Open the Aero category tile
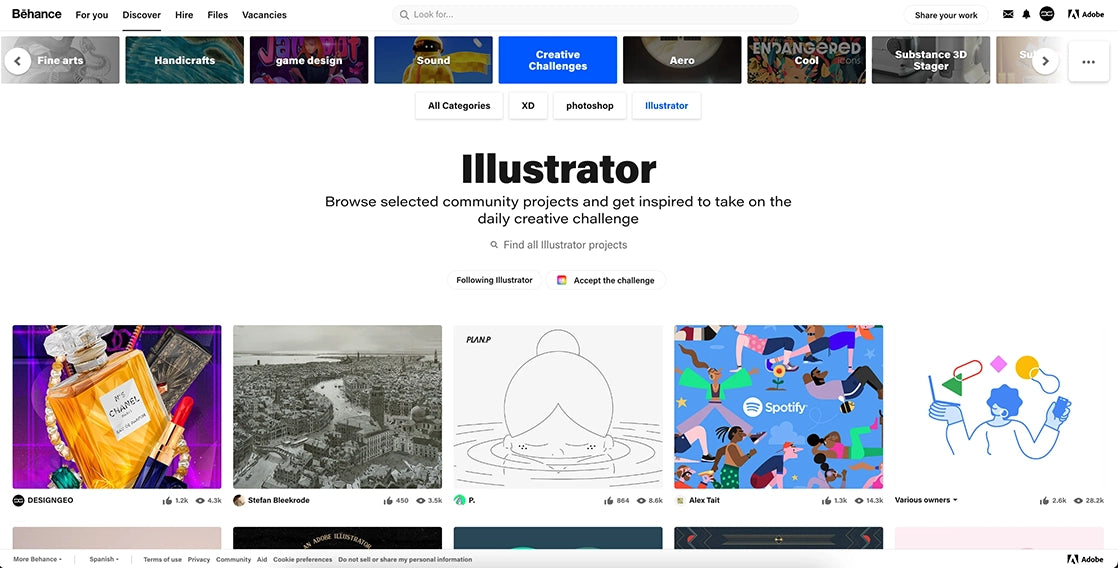Image resolution: width=1118 pixels, height=568 pixels. 682,60
